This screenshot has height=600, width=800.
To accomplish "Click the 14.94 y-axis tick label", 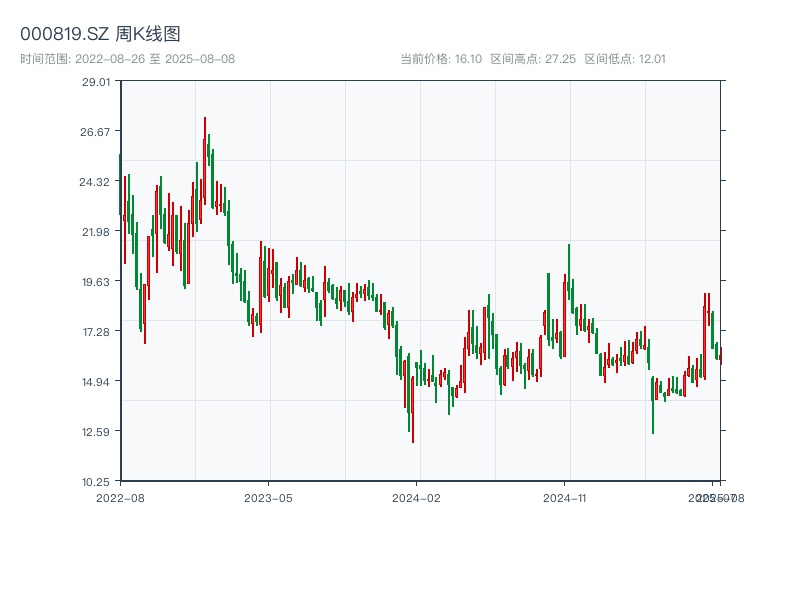I will [x=96, y=382].
